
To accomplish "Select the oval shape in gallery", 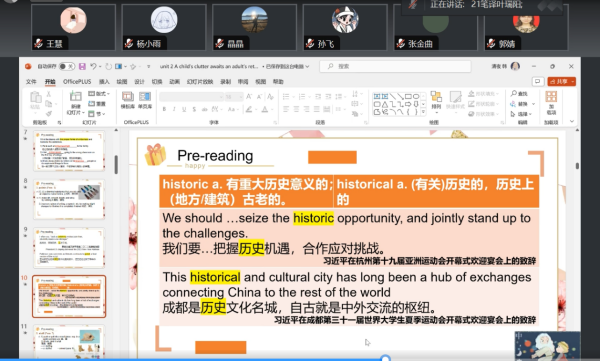I will tap(416, 96).
